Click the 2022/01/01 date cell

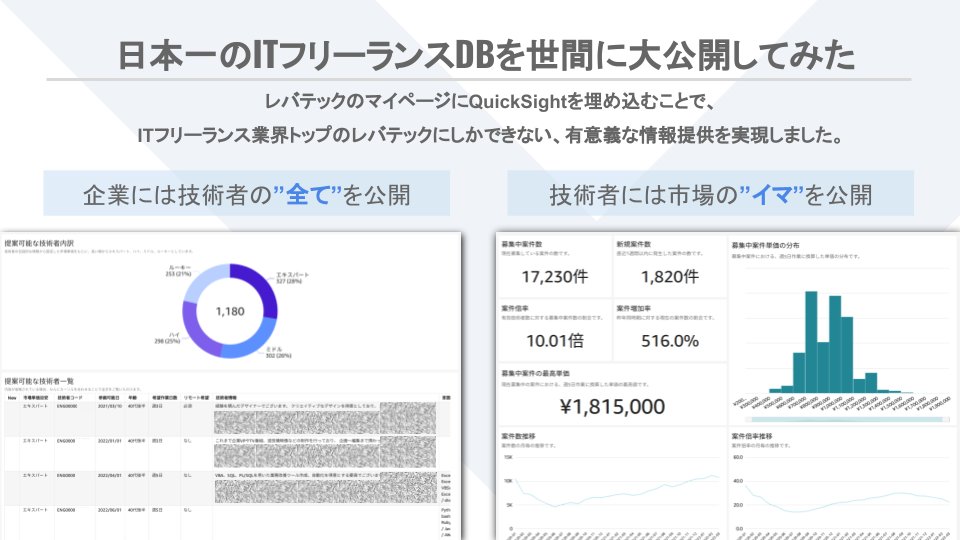click(110, 441)
